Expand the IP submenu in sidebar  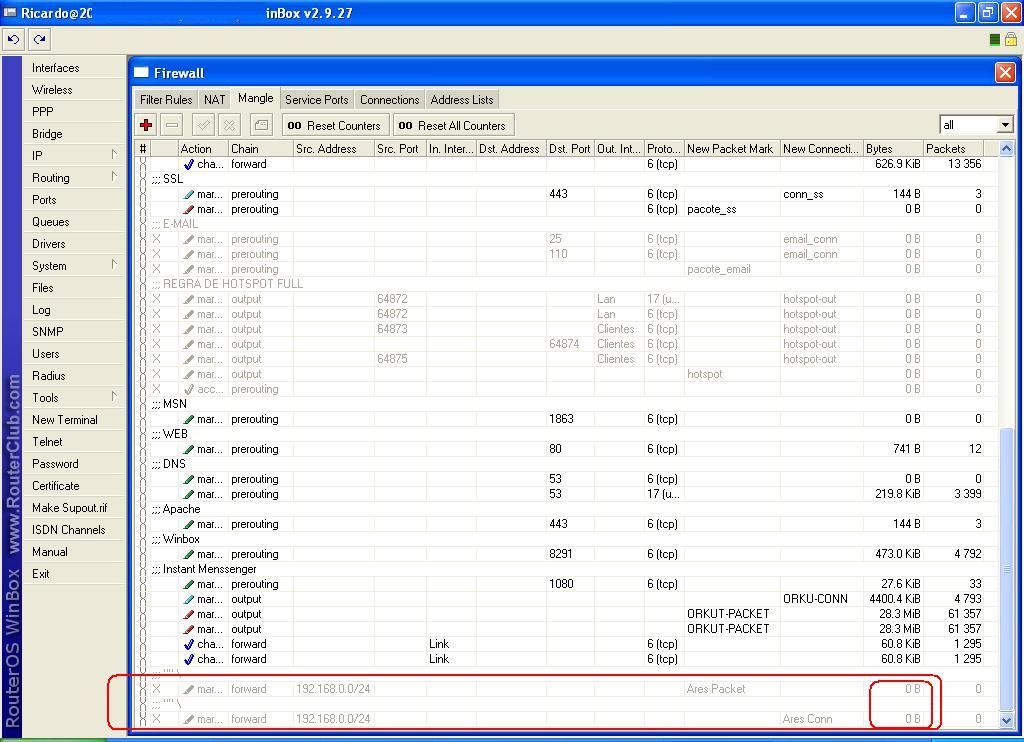[113, 155]
